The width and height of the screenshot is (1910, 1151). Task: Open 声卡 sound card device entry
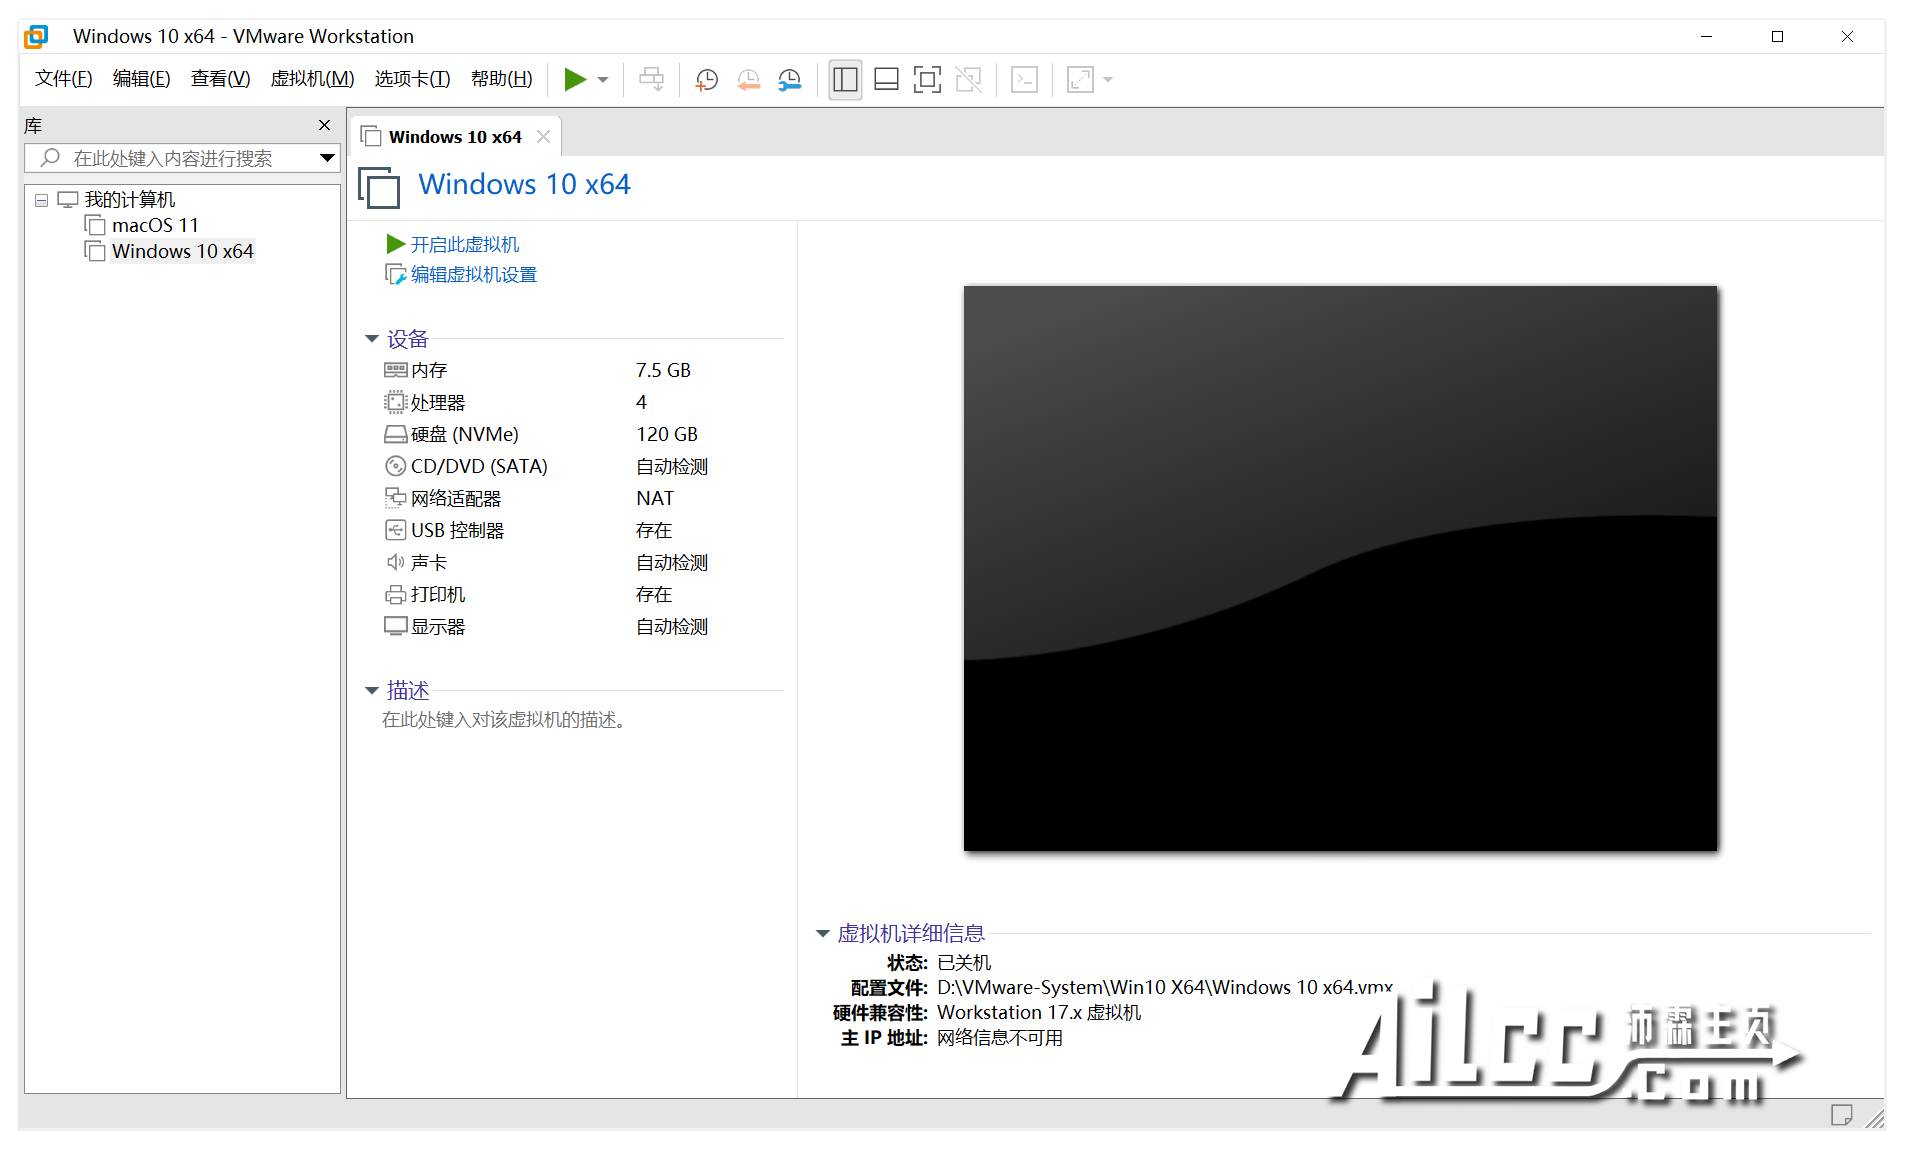click(x=428, y=562)
